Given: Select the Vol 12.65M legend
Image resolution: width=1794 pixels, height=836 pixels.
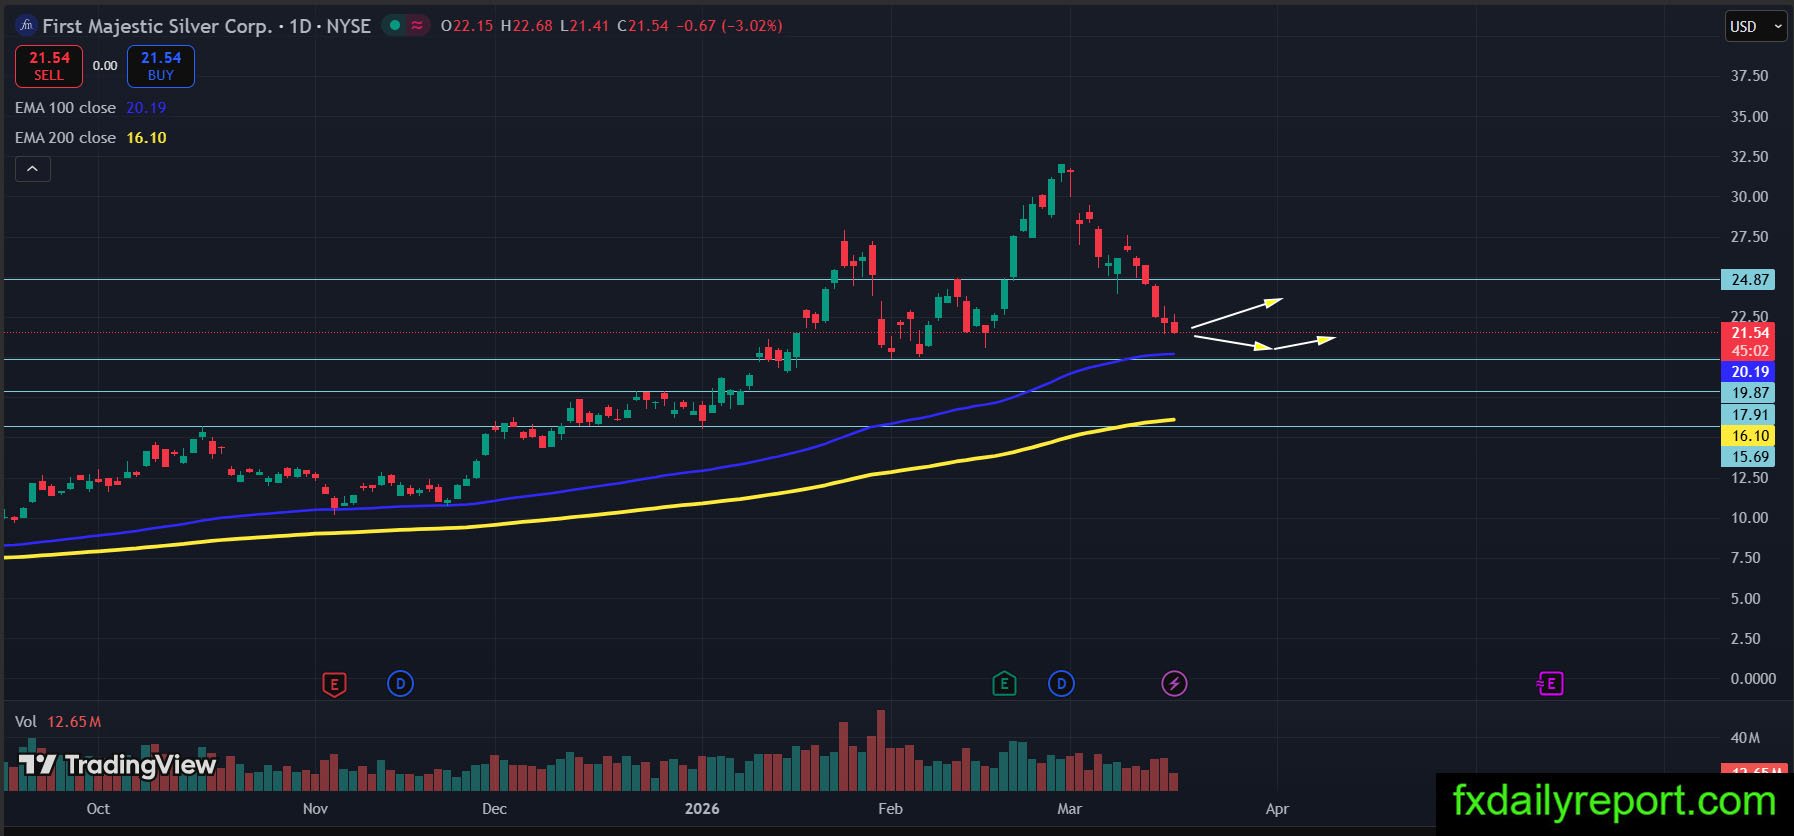Looking at the screenshot, I should [58, 721].
